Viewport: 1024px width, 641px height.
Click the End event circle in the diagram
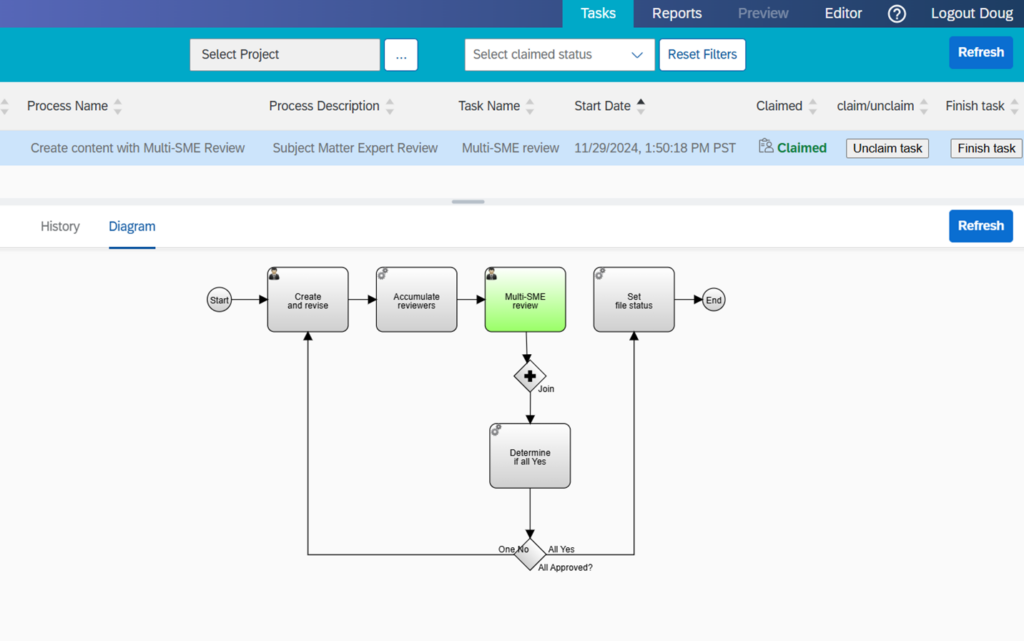[x=712, y=299]
